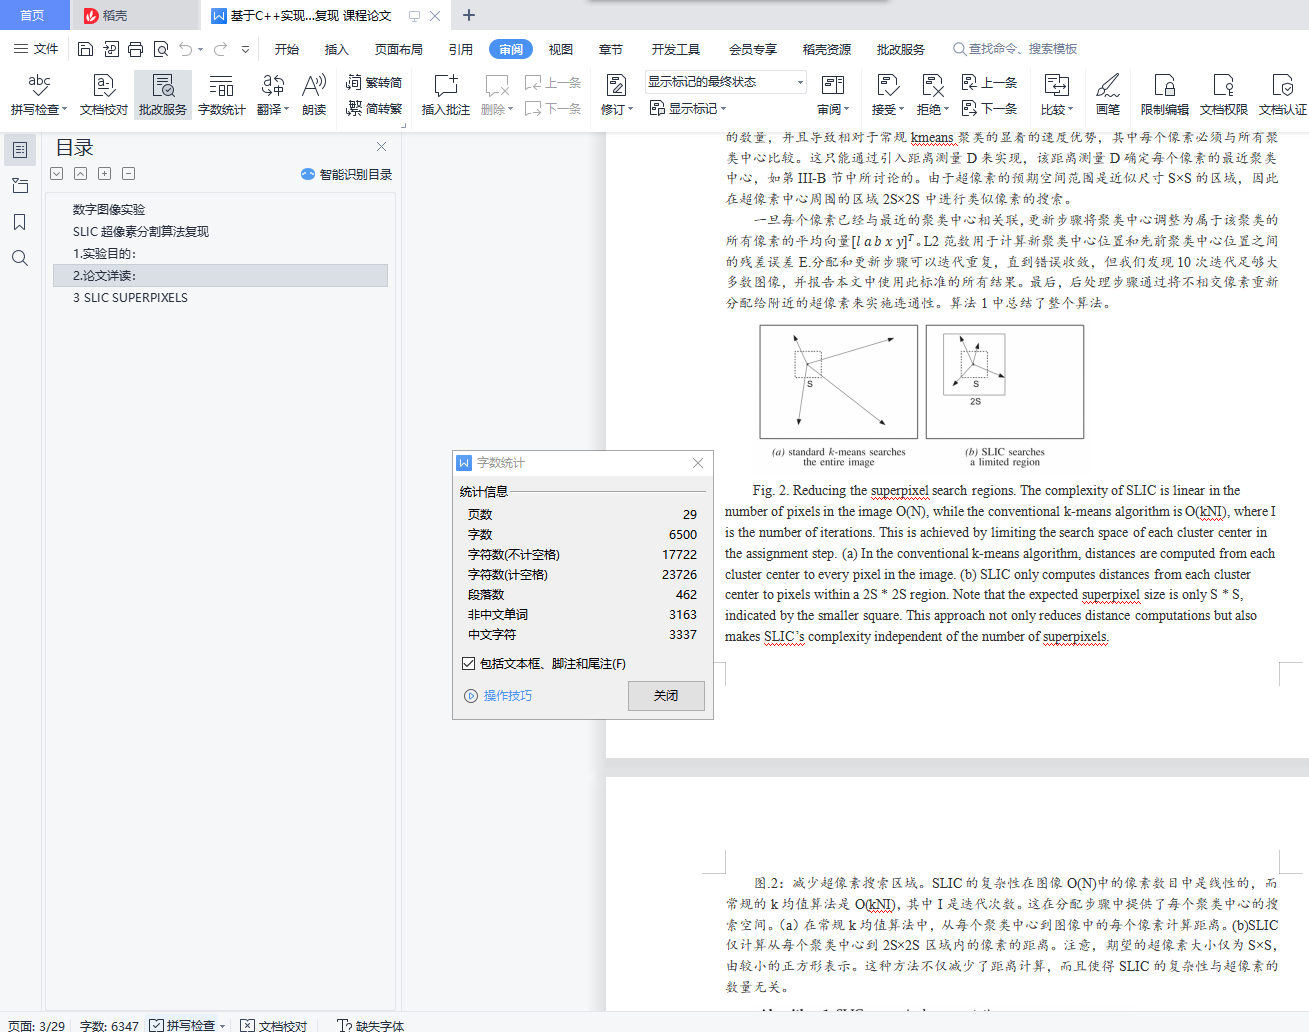Click the 缺失字体 status bar item
Screen dimensions: 1309x1032
371,1025
